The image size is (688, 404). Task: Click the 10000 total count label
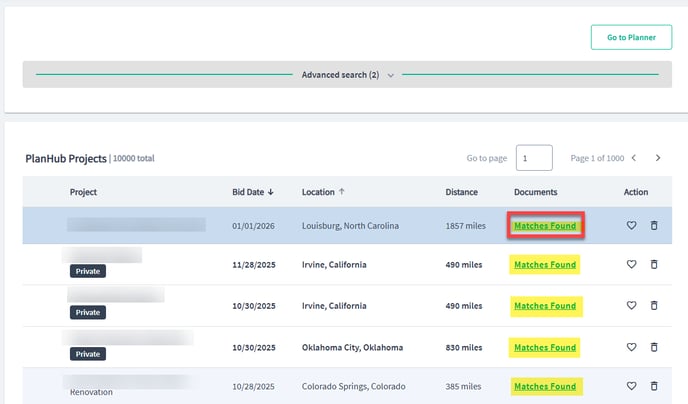[x=133, y=158]
